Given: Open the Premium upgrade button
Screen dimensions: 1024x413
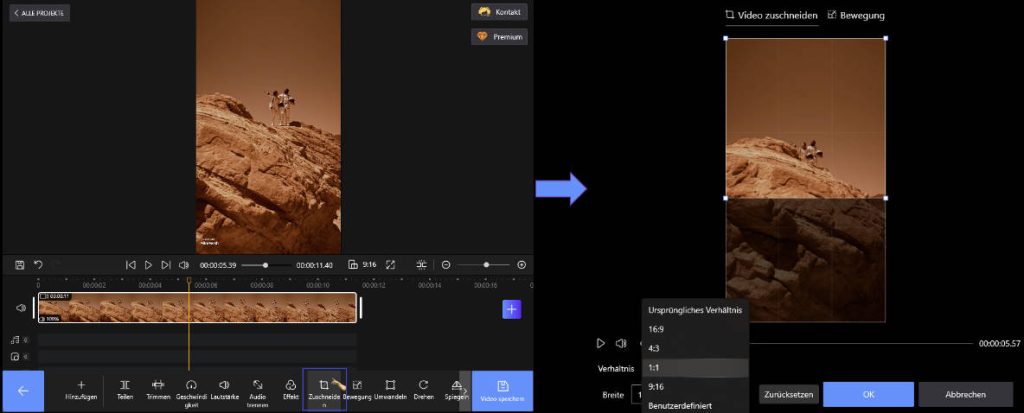Looking at the screenshot, I should [x=499, y=37].
